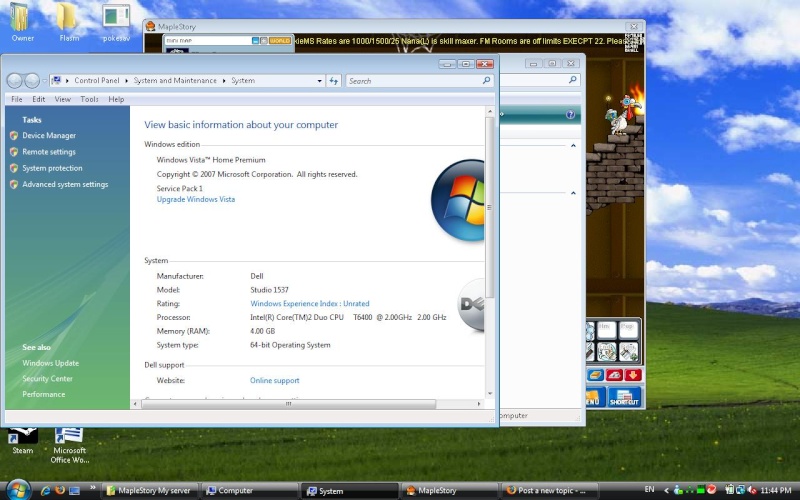Screen dimensions: 800x500
Task: Open Microsoft Office Word desktop shortcut
Action: coord(69,445)
